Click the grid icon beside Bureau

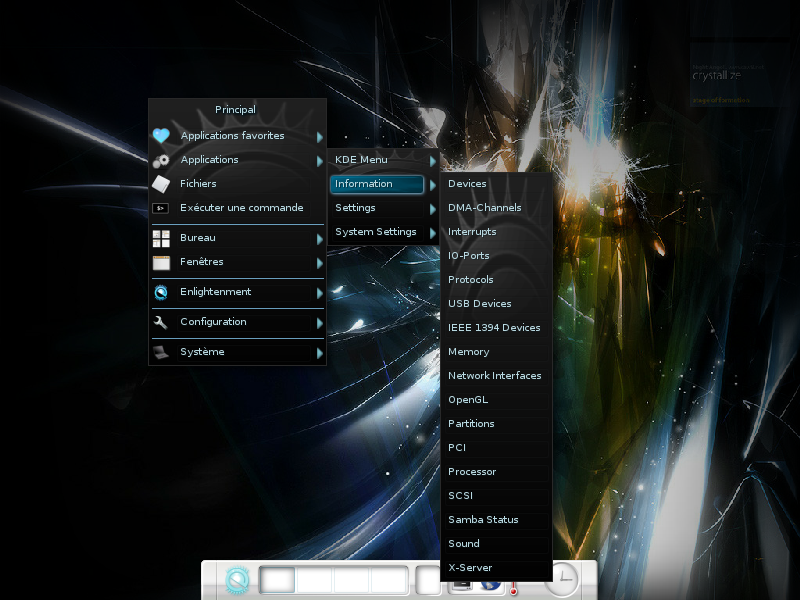point(161,238)
